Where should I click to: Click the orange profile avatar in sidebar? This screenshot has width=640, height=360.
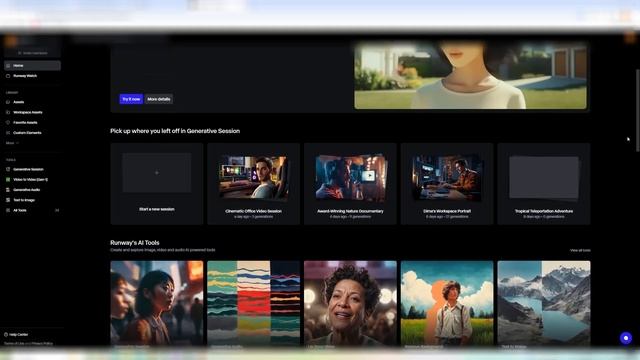click(11, 41)
